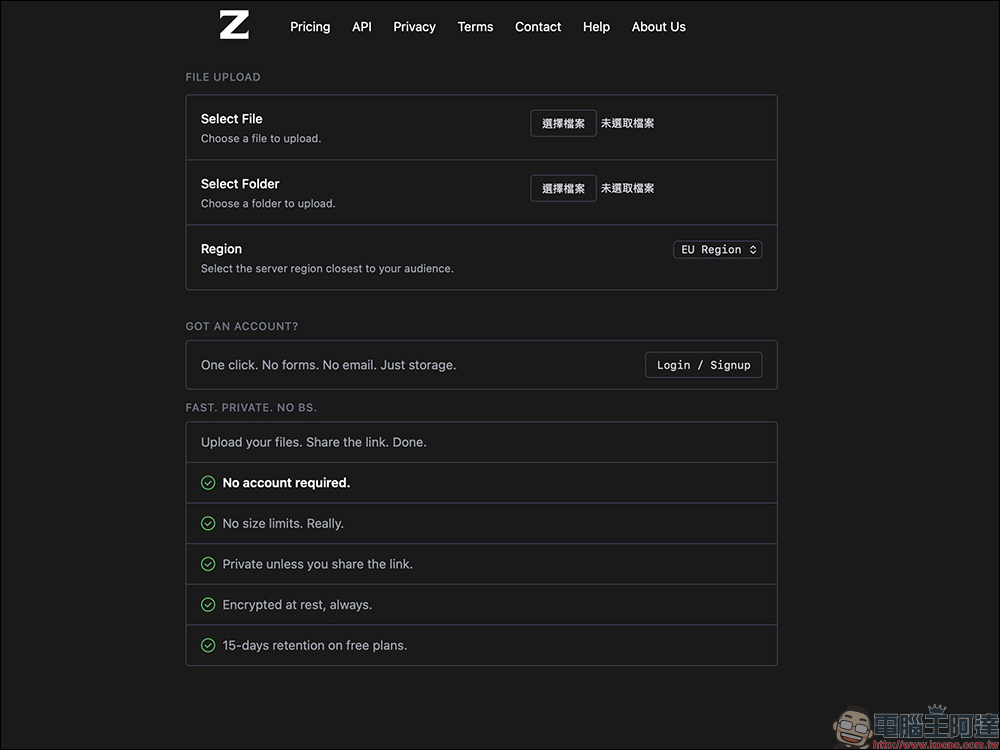Screen dimensions: 1000x750
Task: Open the Contact page from the navigation
Action: point(538,27)
